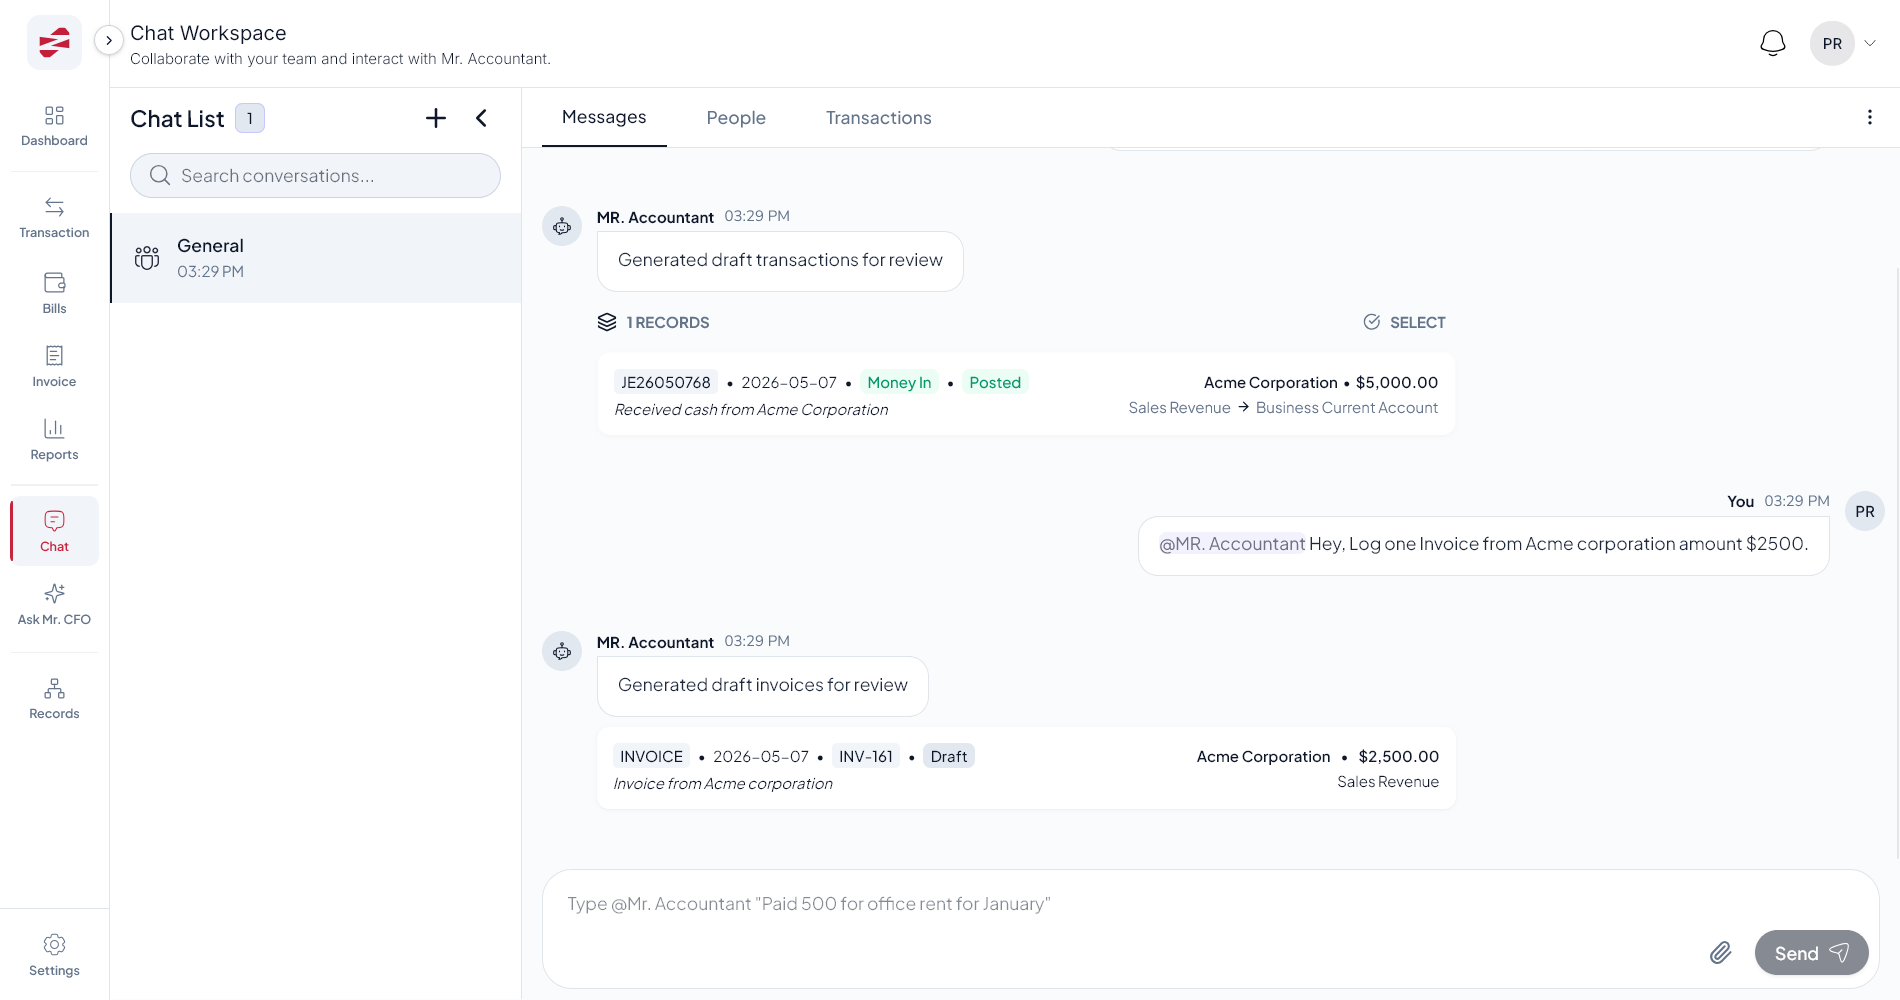Open the Invoice section
The height and width of the screenshot is (1000, 1900).
coord(54,367)
